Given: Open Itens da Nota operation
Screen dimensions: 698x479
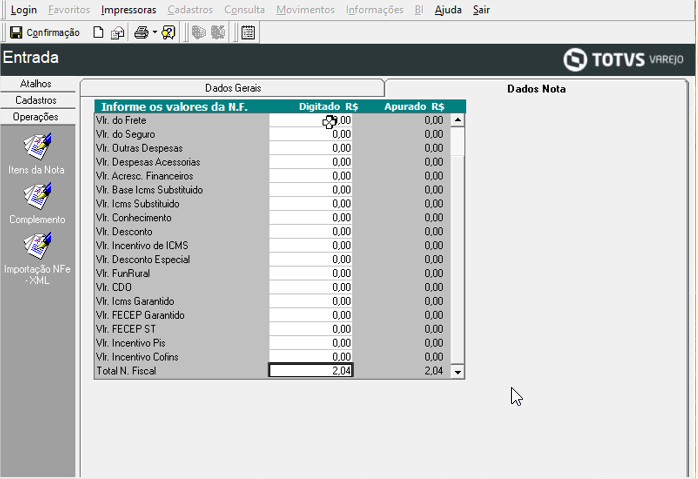Looking at the screenshot, I should [x=37, y=154].
